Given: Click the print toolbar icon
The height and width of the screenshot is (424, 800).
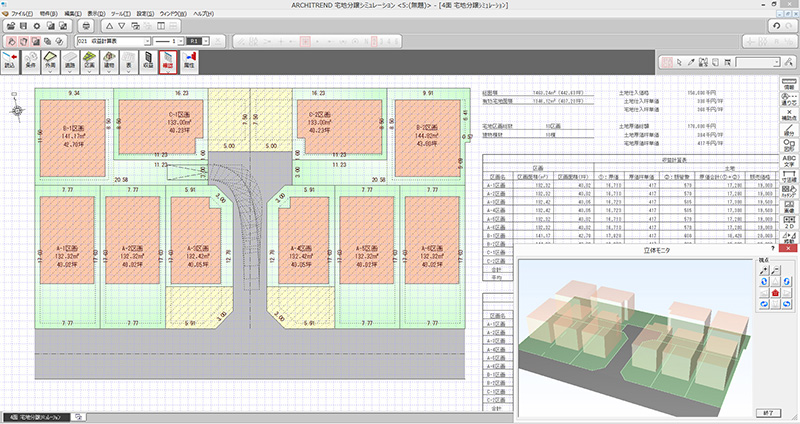Looking at the screenshot, I should (x=86, y=26).
